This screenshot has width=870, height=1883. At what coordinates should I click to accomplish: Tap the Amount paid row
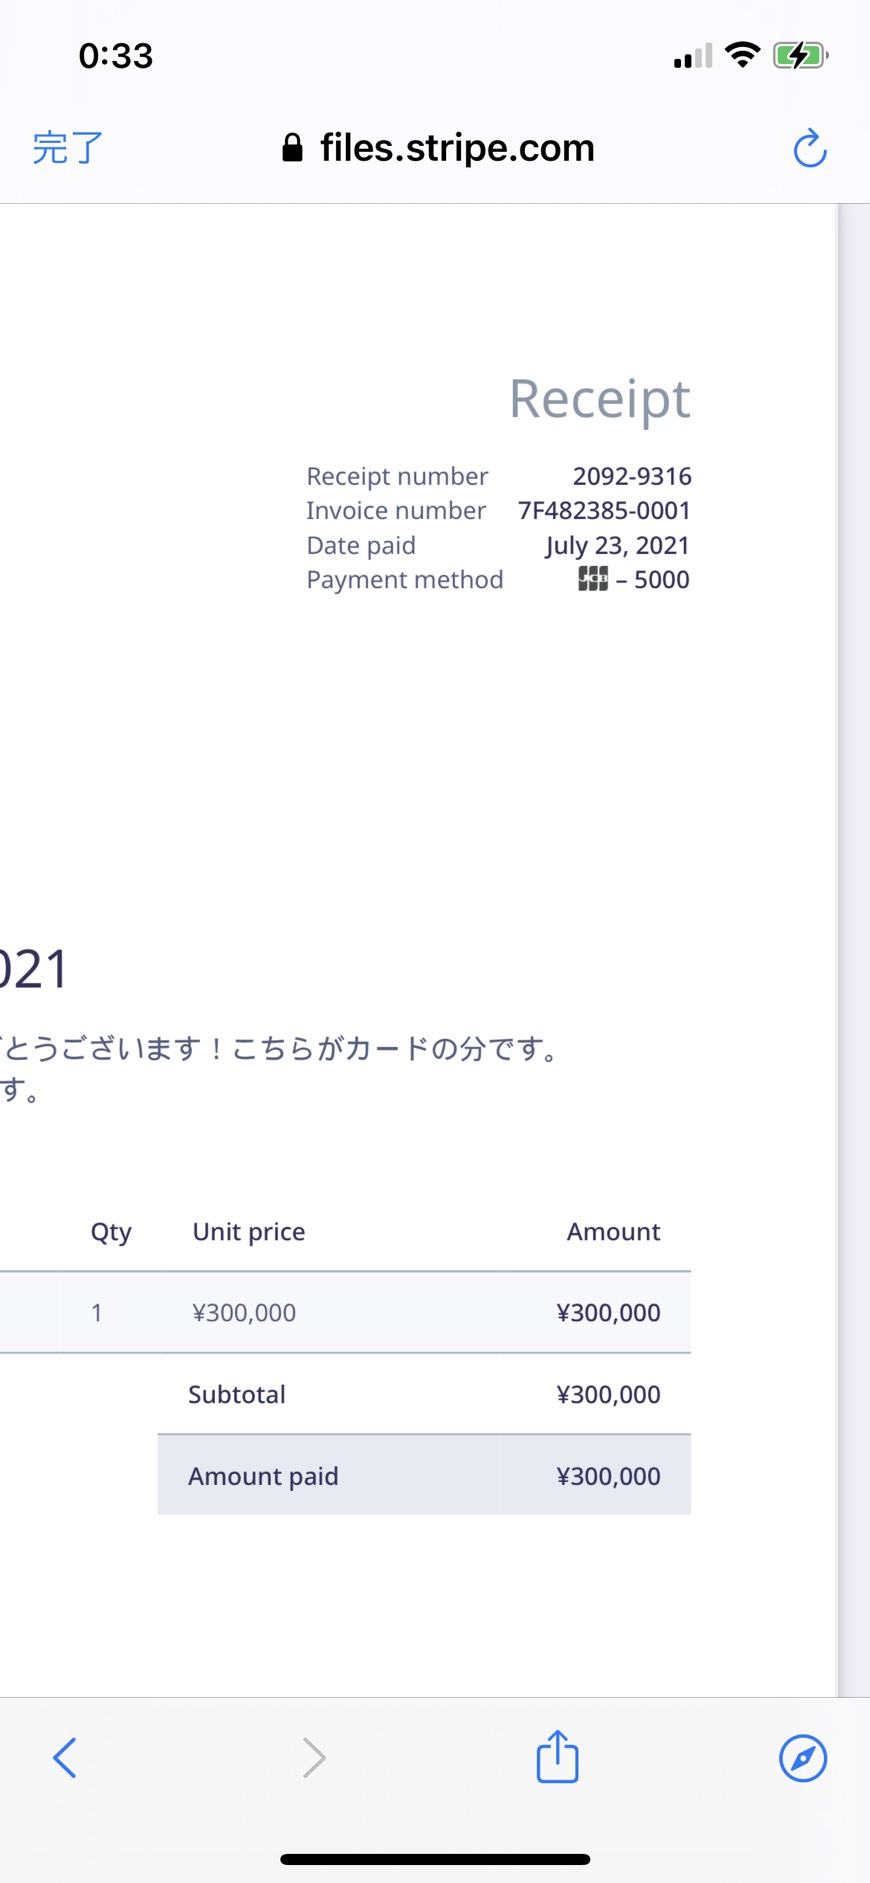[x=424, y=1475]
